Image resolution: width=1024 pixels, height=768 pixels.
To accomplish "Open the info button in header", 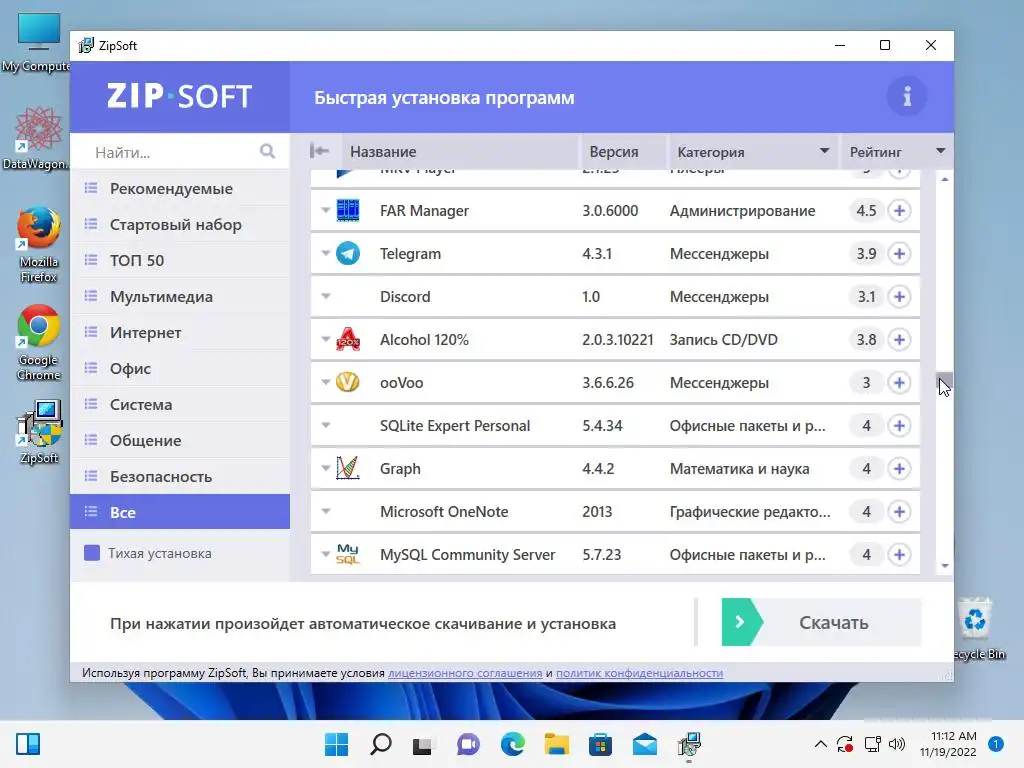I will click(906, 97).
